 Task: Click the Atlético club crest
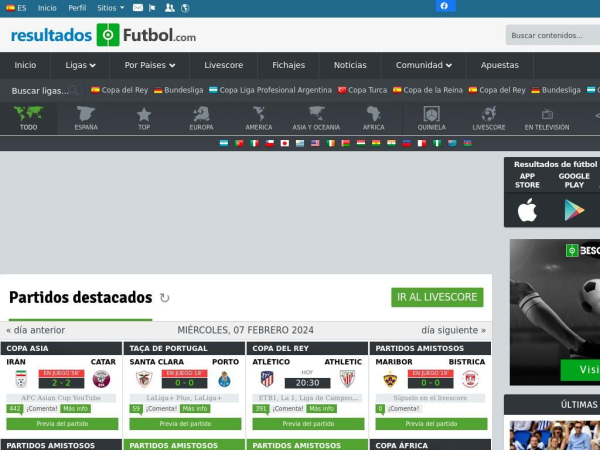click(267, 379)
